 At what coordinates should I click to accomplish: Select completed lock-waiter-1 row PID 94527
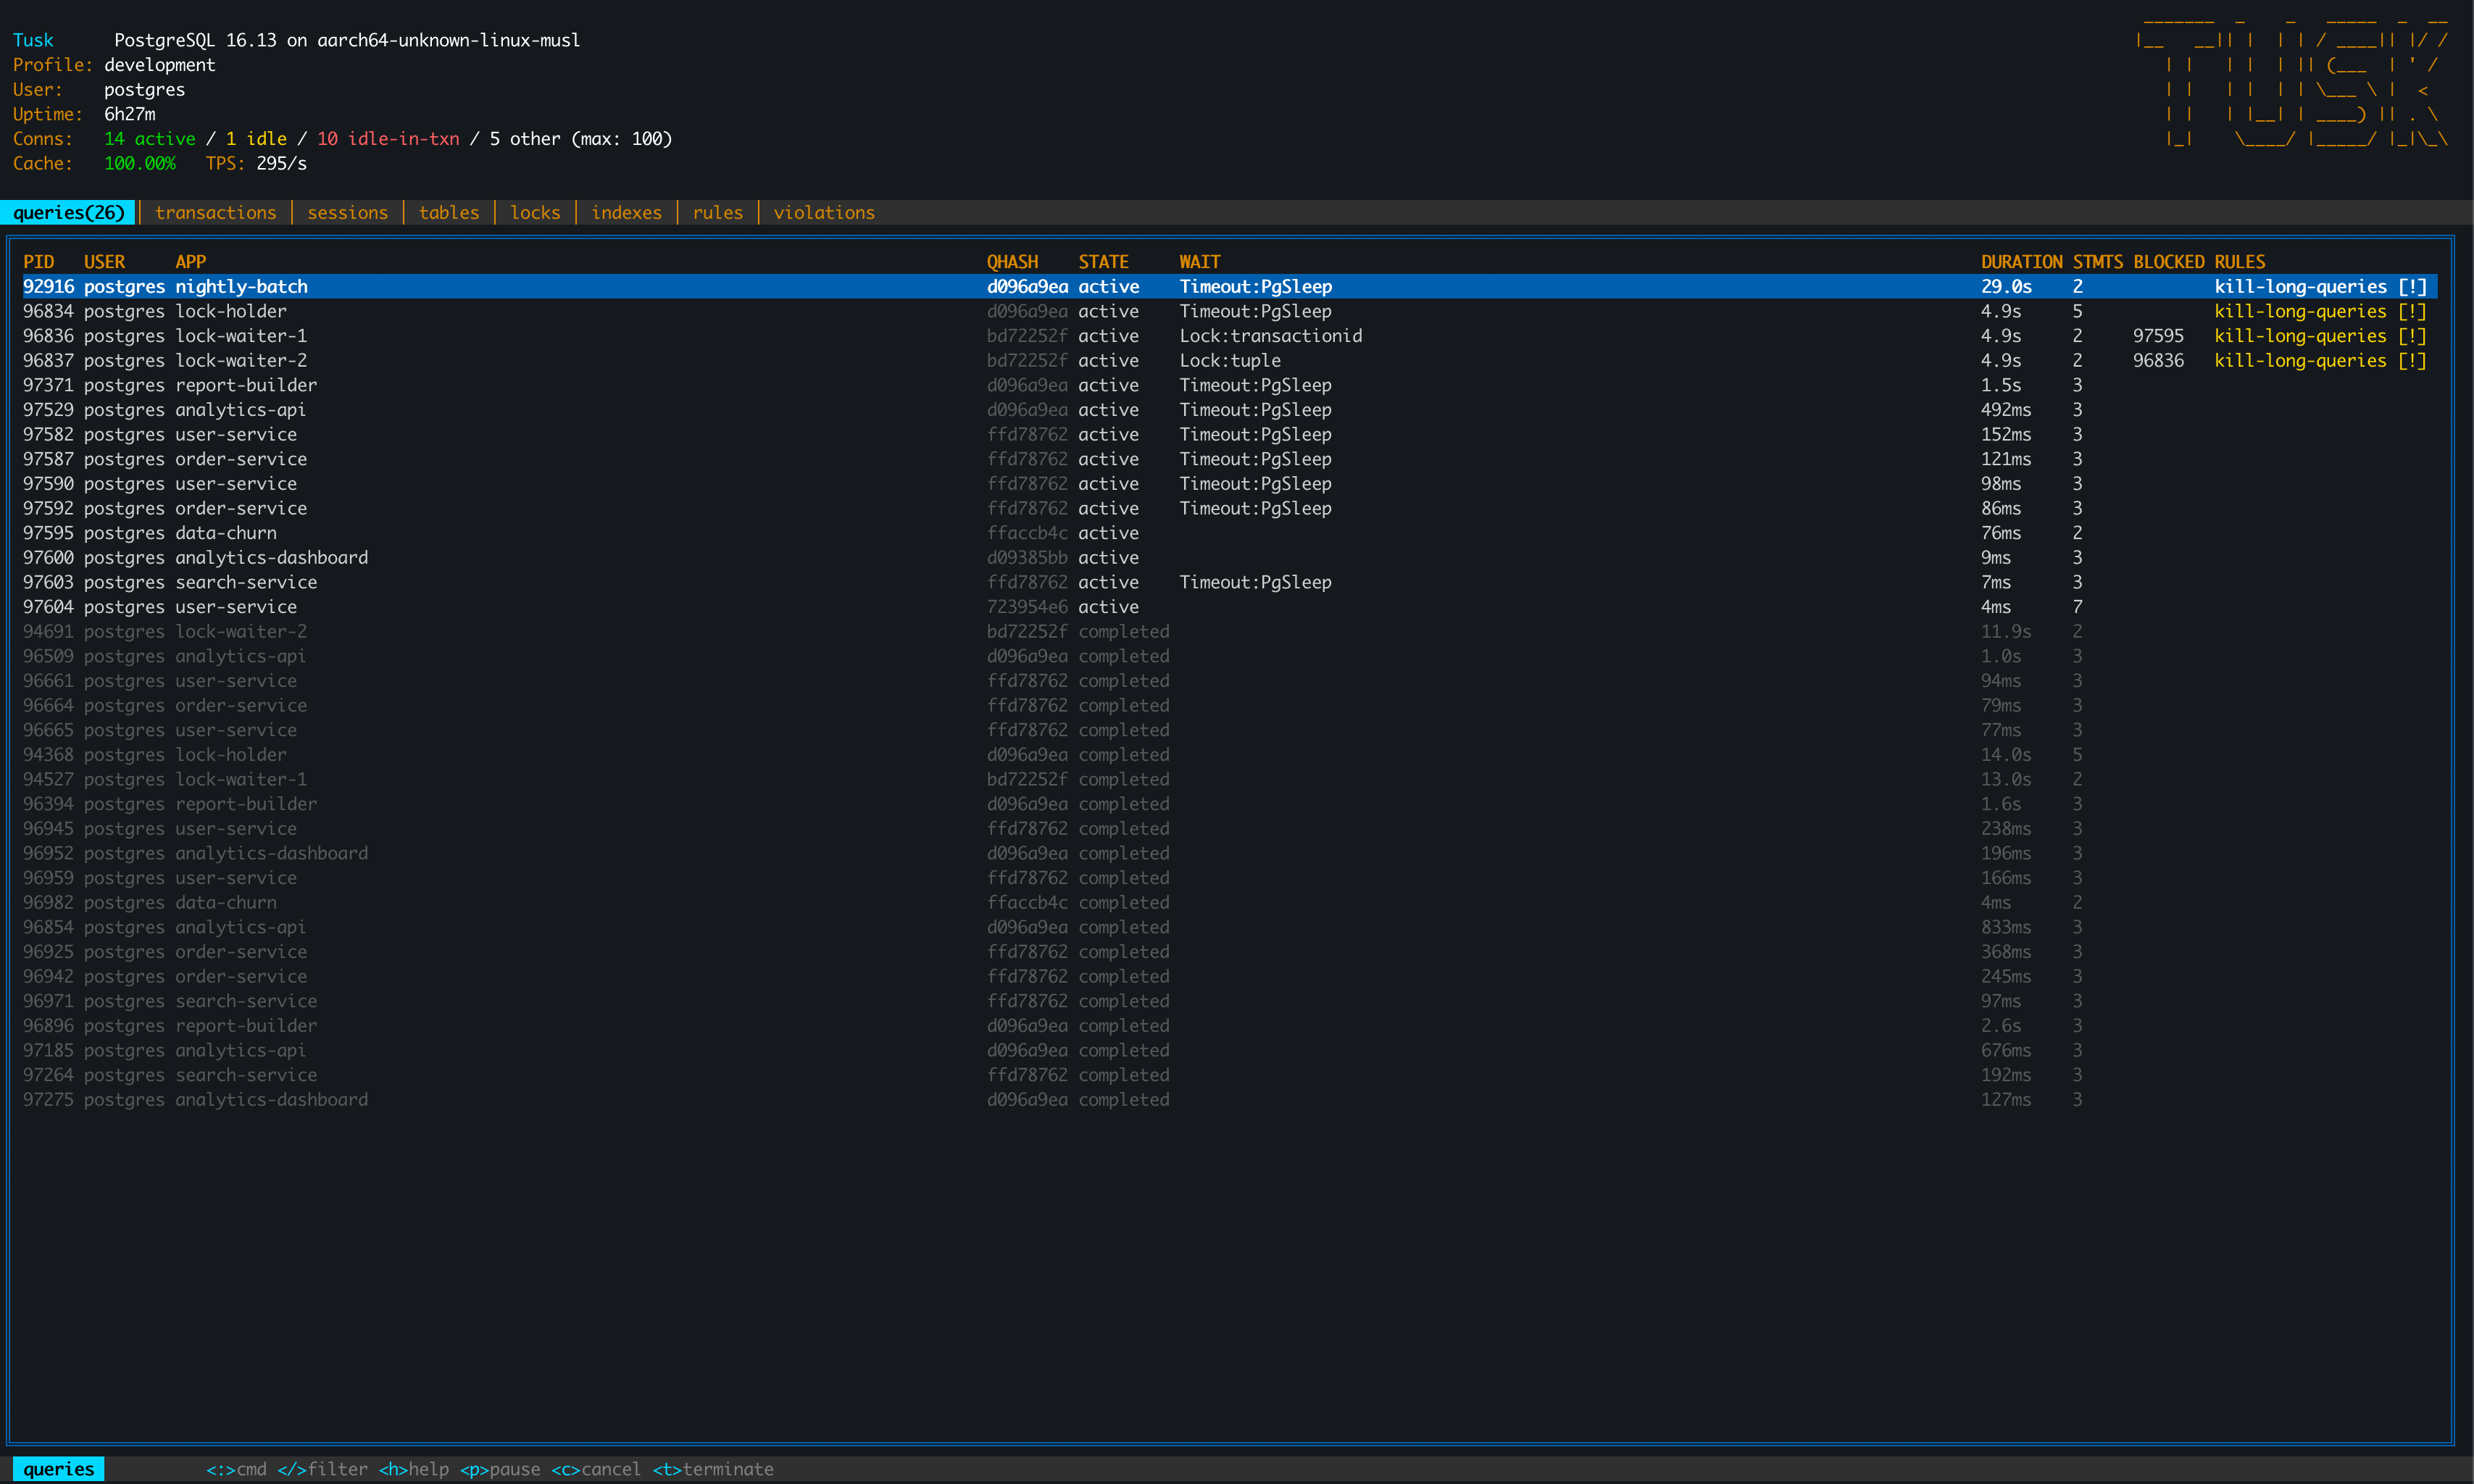tap(1229, 779)
